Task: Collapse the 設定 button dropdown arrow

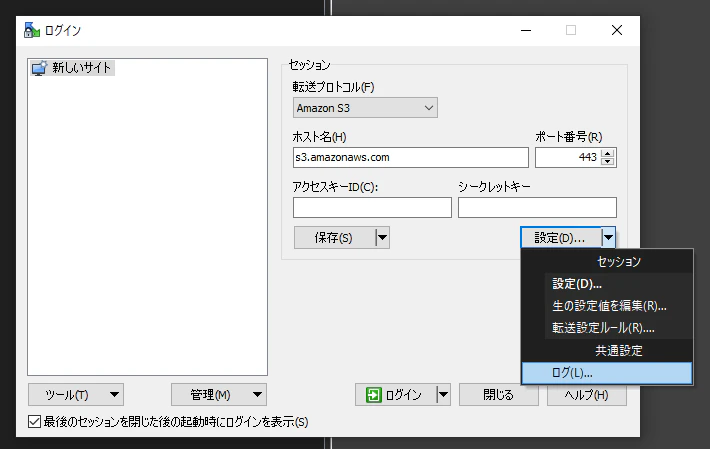Action: click(x=608, y=238)
